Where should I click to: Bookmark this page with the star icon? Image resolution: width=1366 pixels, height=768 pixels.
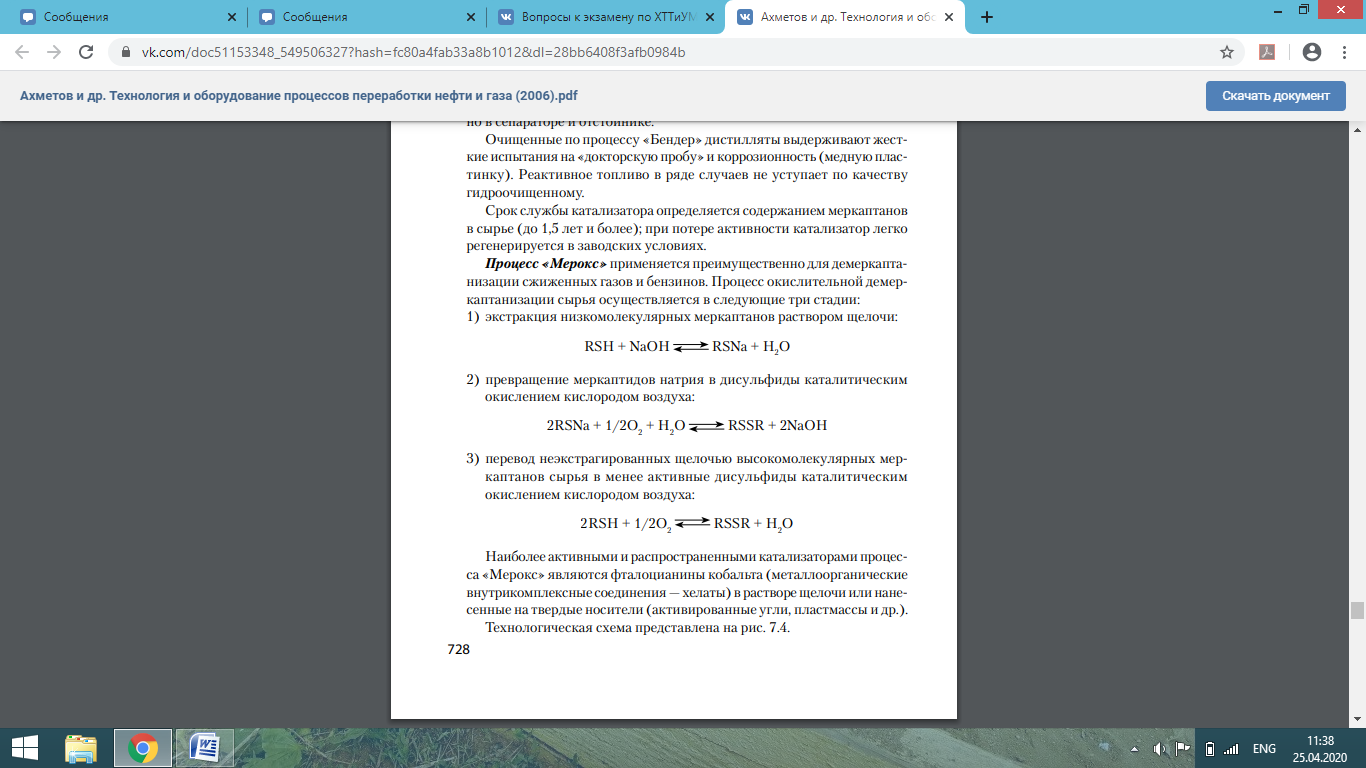(1227, 52)
